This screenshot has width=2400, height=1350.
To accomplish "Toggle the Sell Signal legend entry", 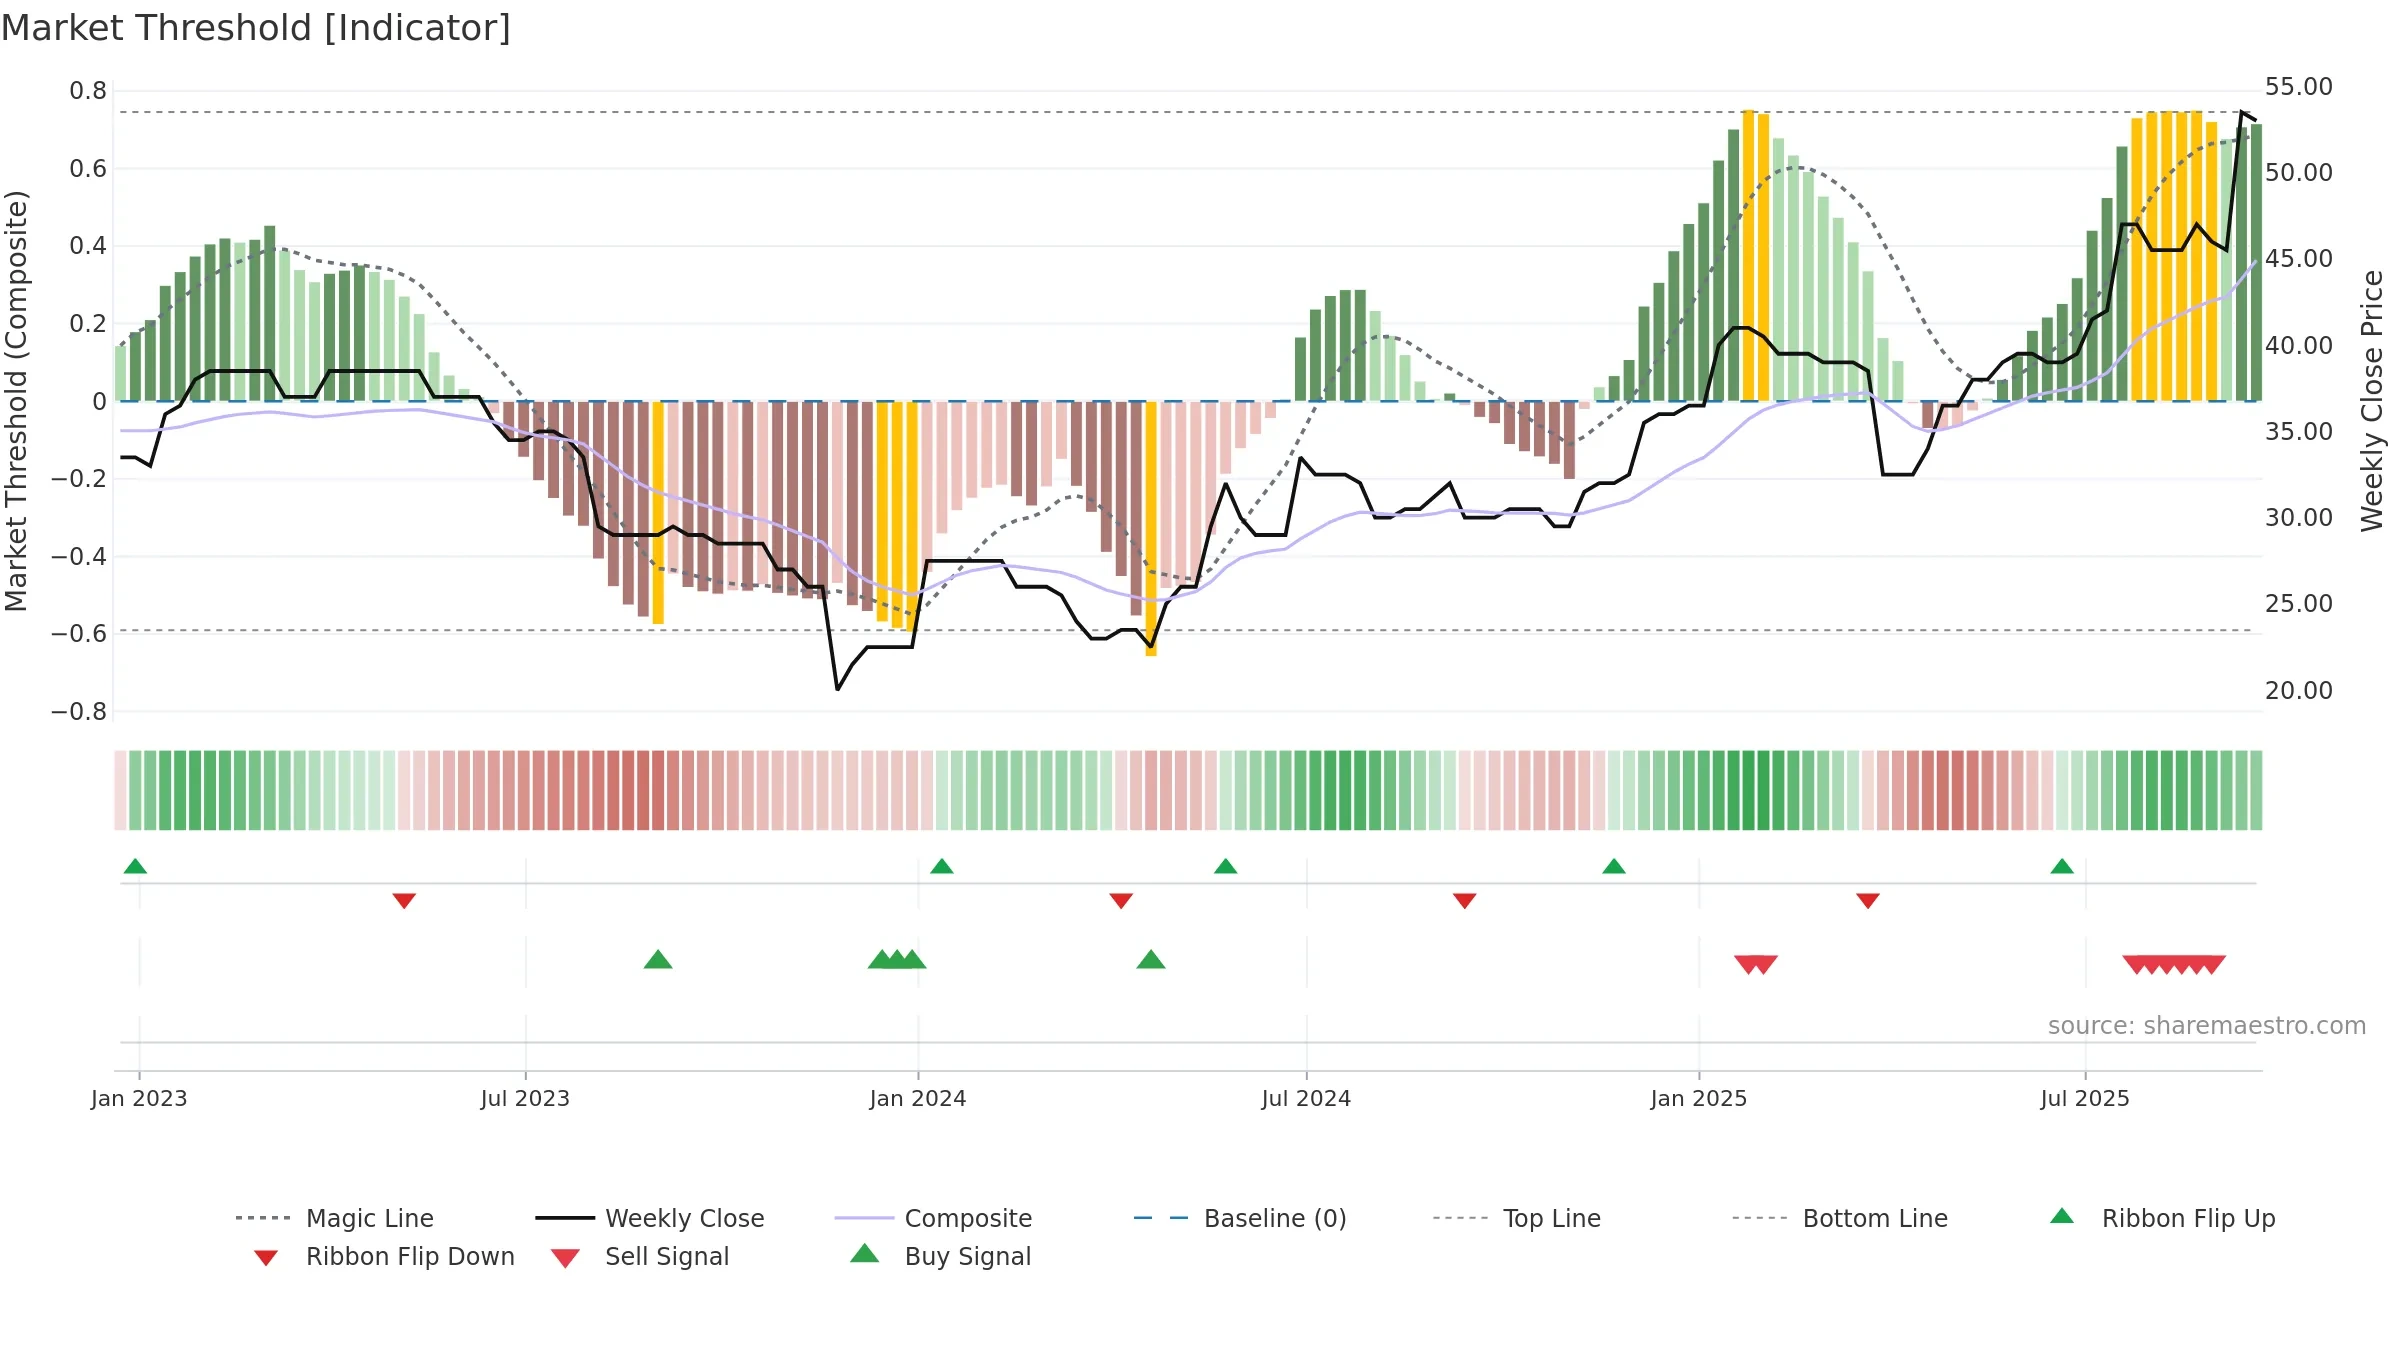I will coord(640,1256).
